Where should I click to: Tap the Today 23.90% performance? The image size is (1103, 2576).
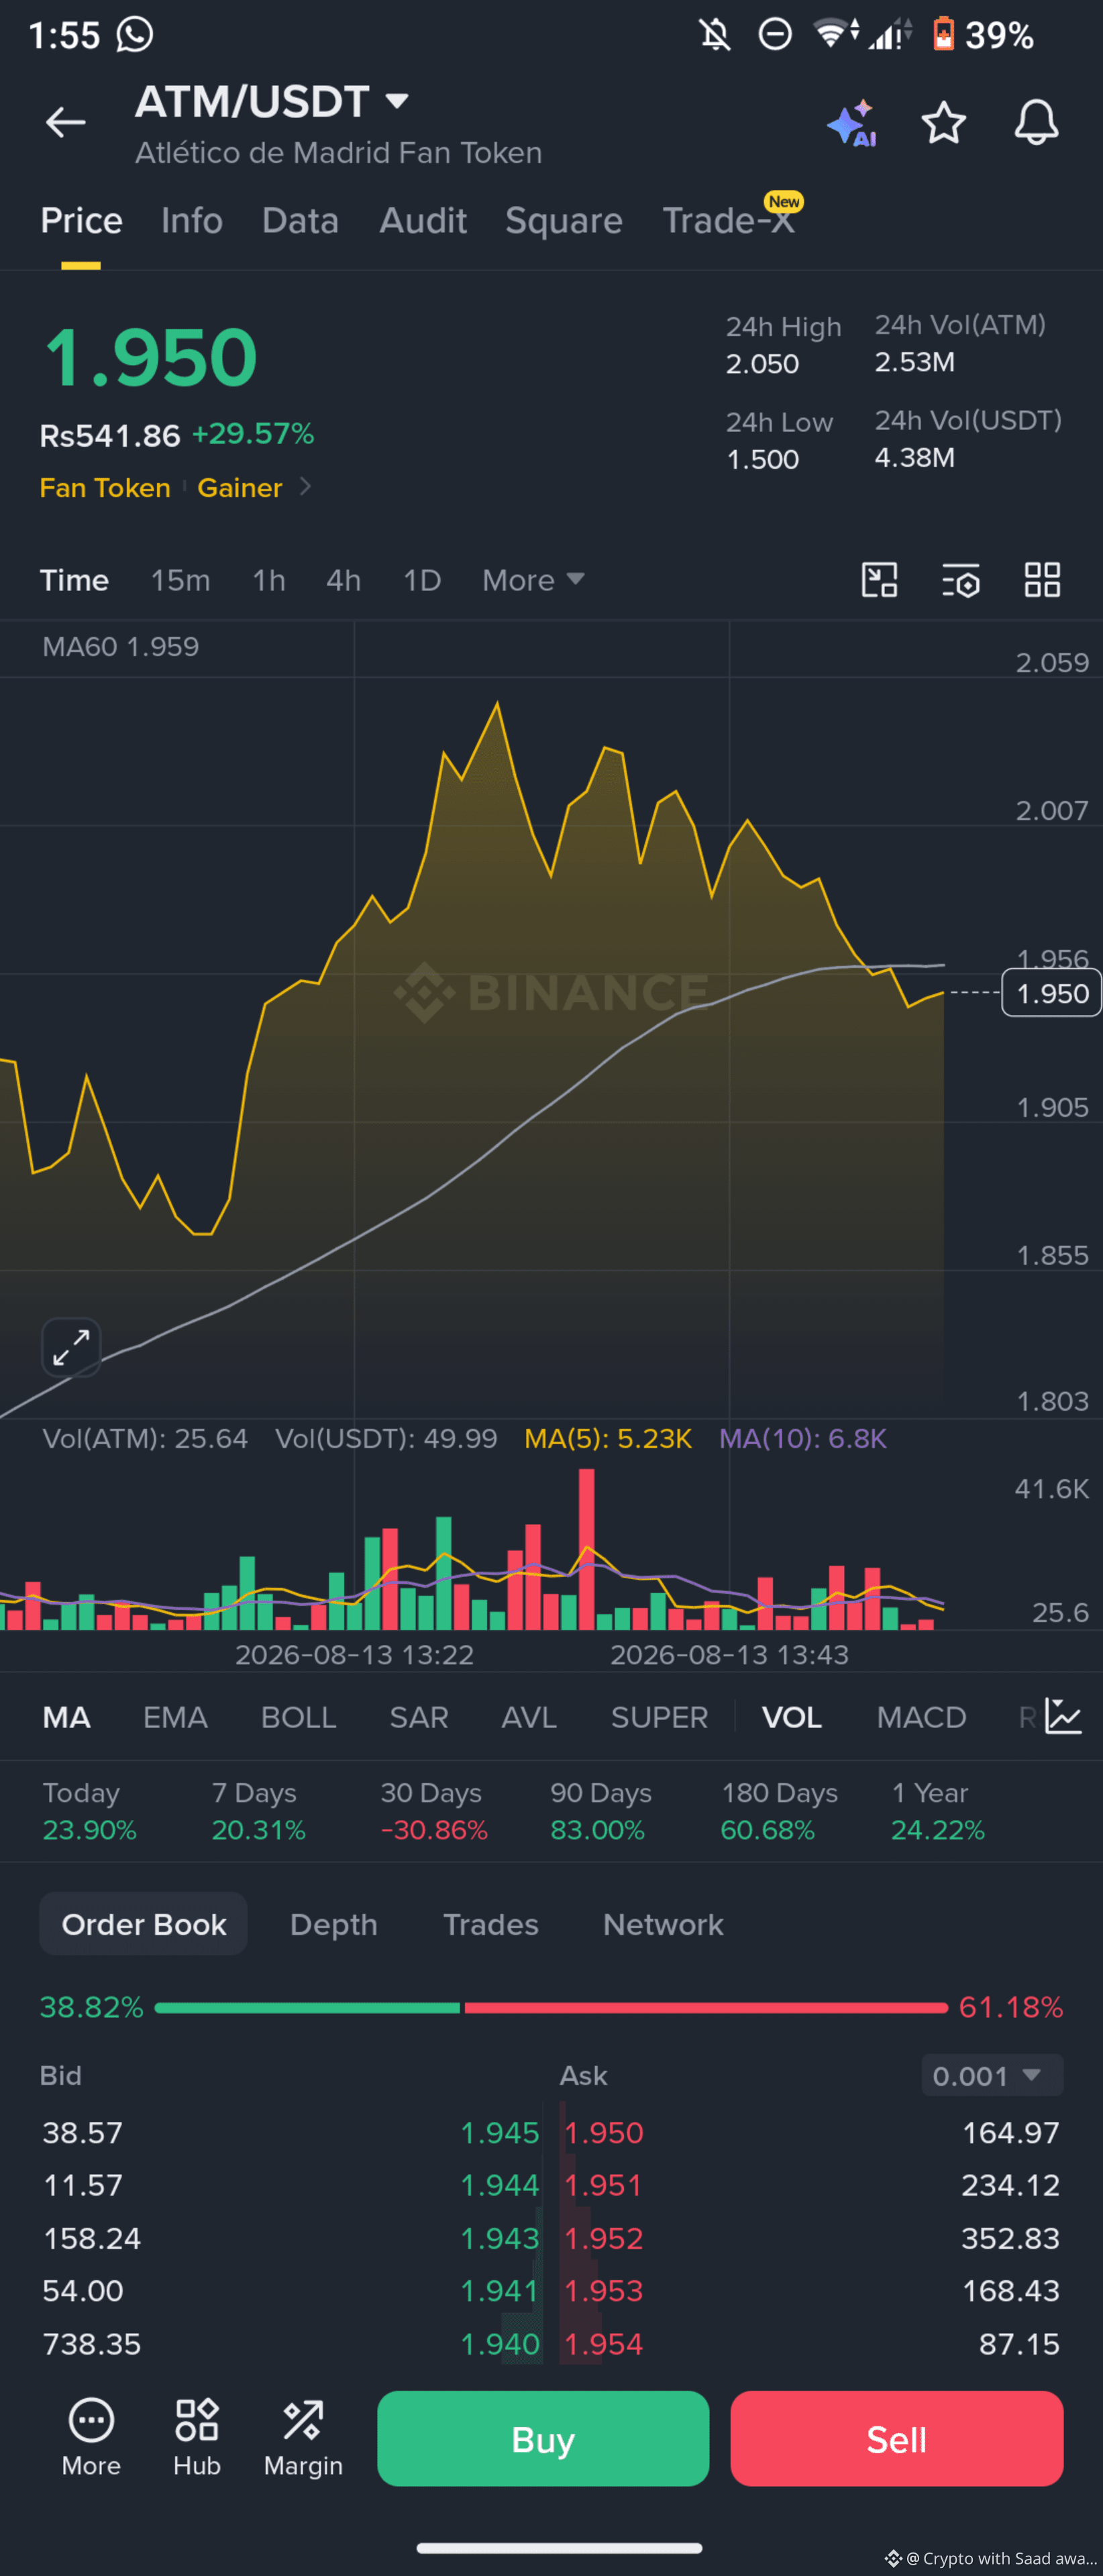89,1811
